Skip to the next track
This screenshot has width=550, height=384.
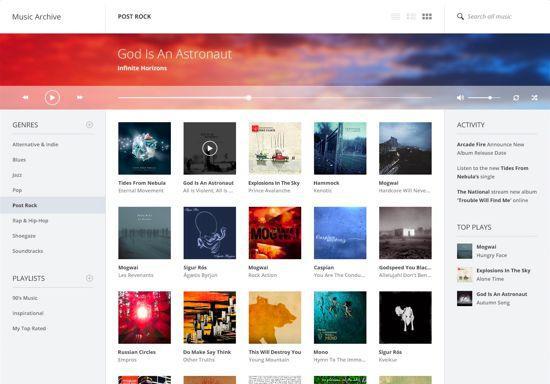pos(80,97)
